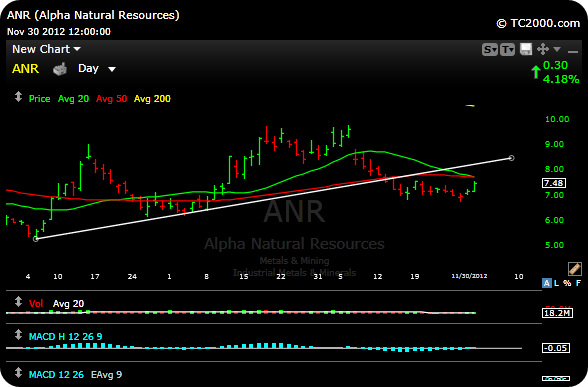The height and width of the screenshot is (387, 588).
Task: Click the 4.18% change value
Action: click(561, 79)
